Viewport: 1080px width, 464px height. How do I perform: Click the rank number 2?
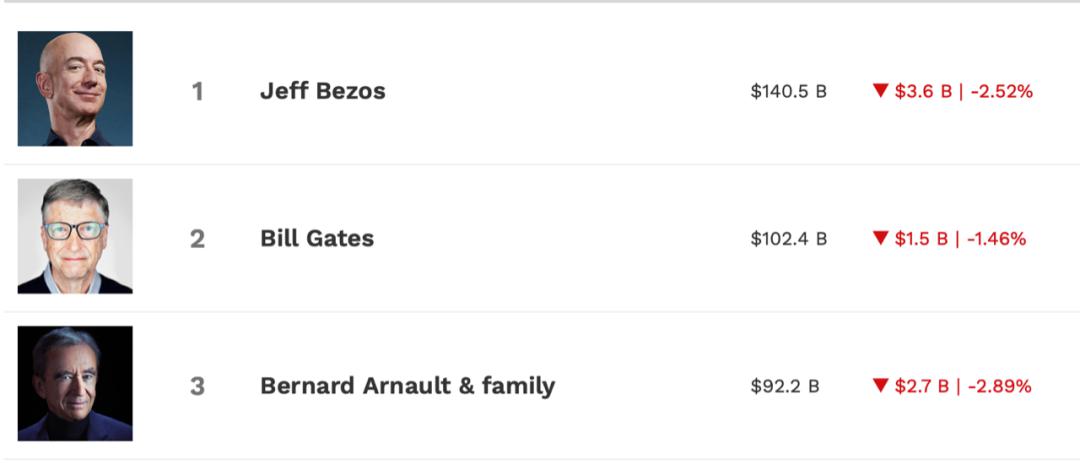(x=197, y=239)
